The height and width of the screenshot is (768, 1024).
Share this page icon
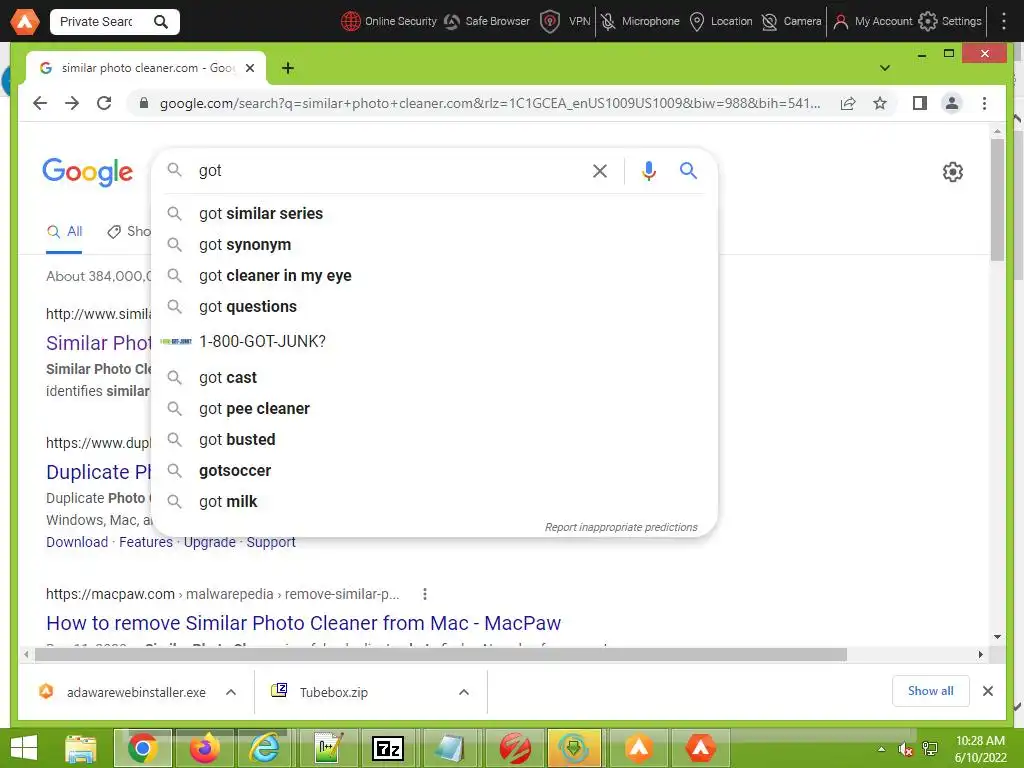(848, 103)
